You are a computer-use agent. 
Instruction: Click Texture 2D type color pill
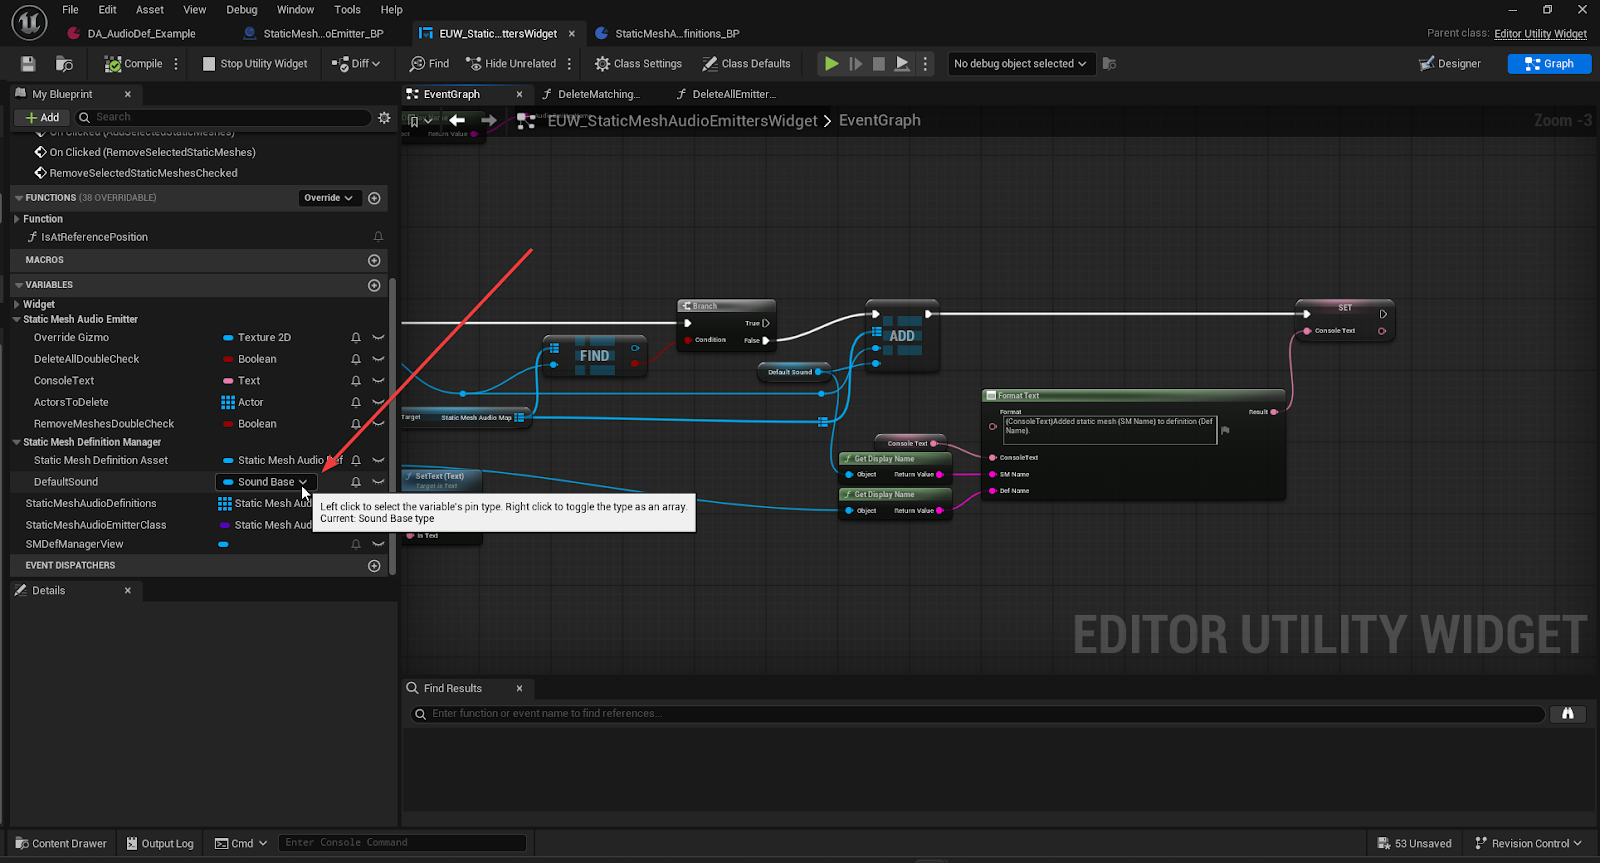(228, 338)
